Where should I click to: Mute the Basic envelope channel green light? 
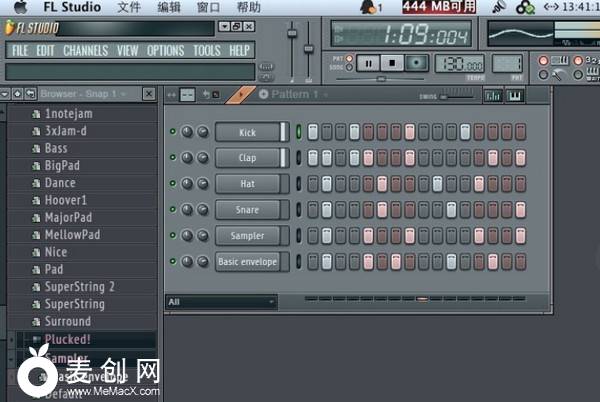click(x=173, y=261)
